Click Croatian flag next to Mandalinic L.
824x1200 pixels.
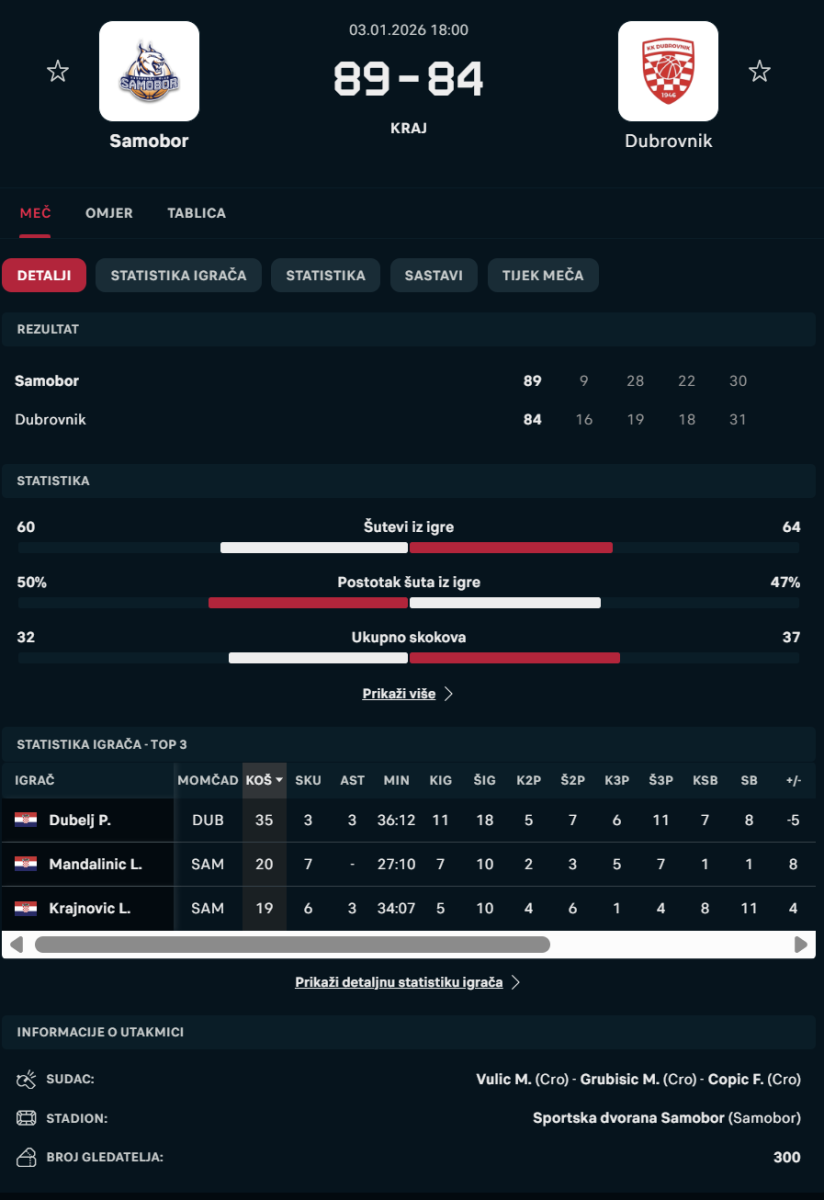coord(26,864)
